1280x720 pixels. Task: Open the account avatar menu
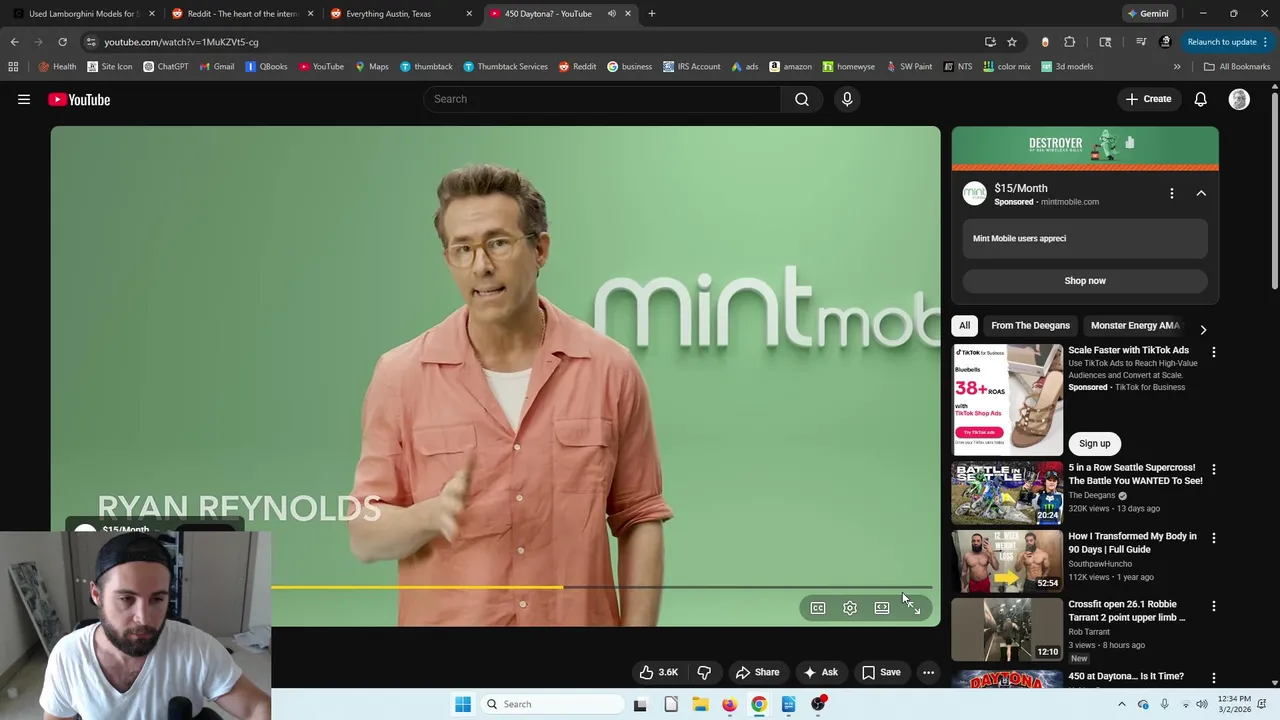pos(1239,99)
